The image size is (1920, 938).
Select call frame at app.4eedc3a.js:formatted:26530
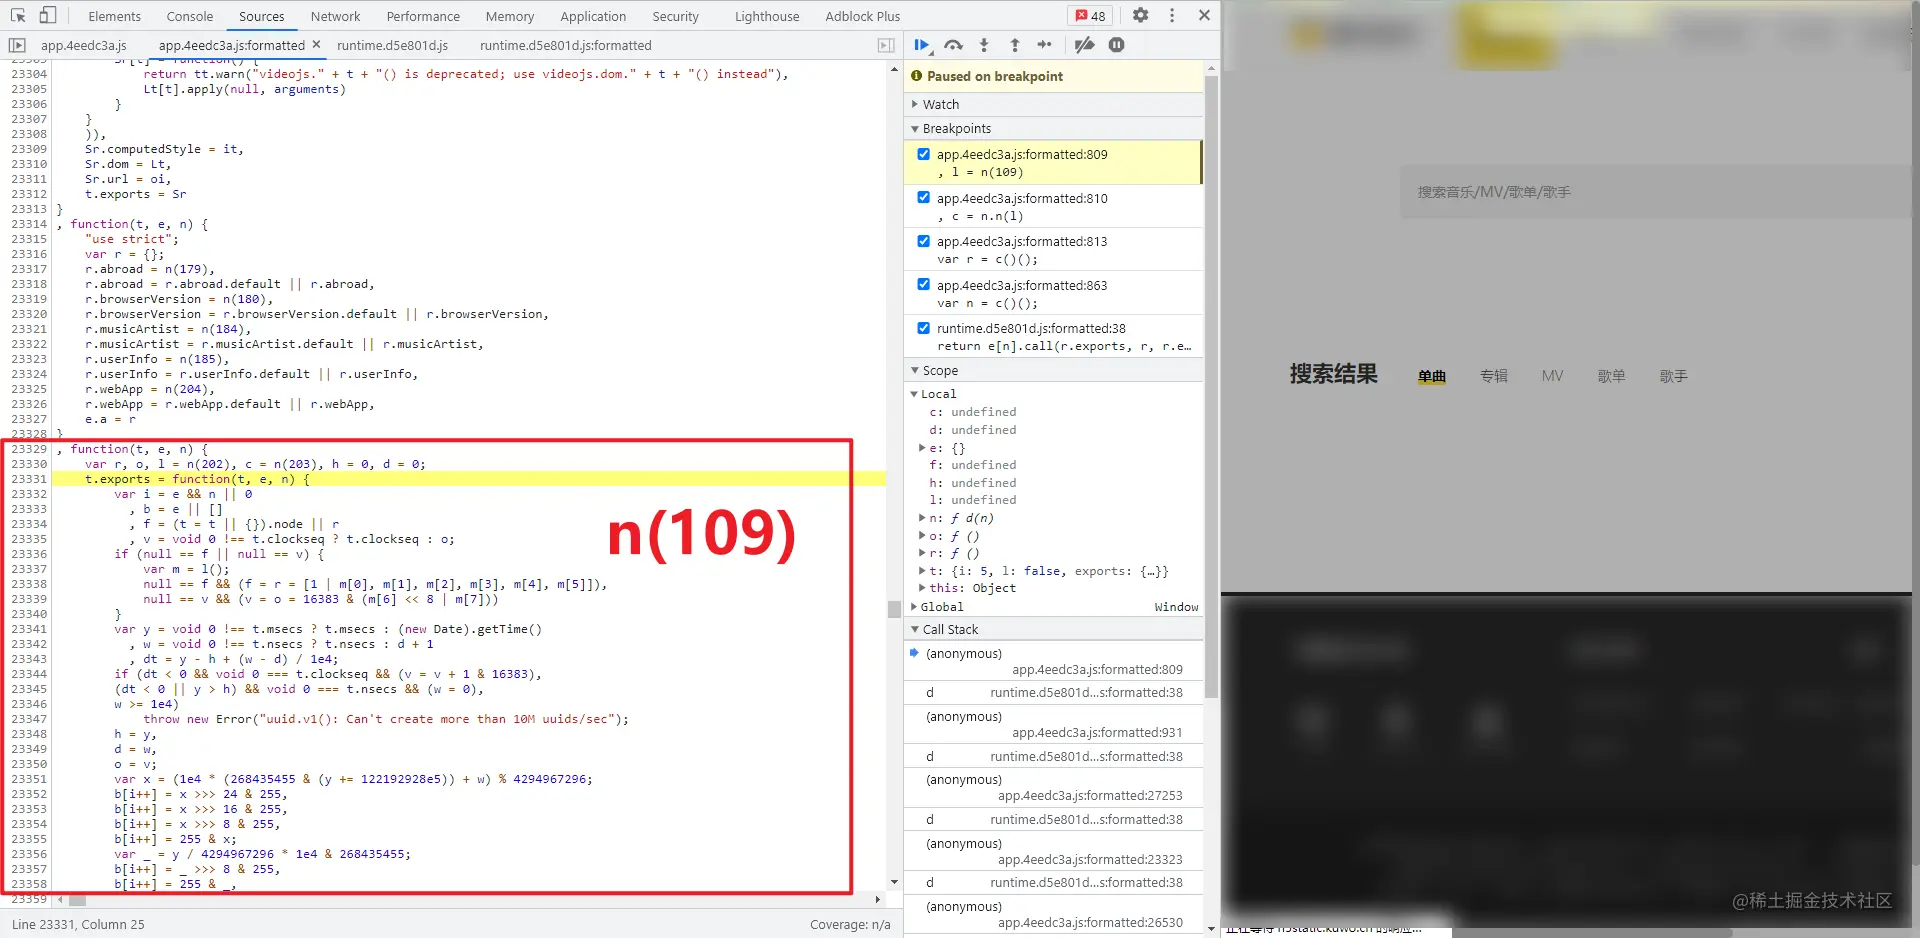click(1054, 914)
